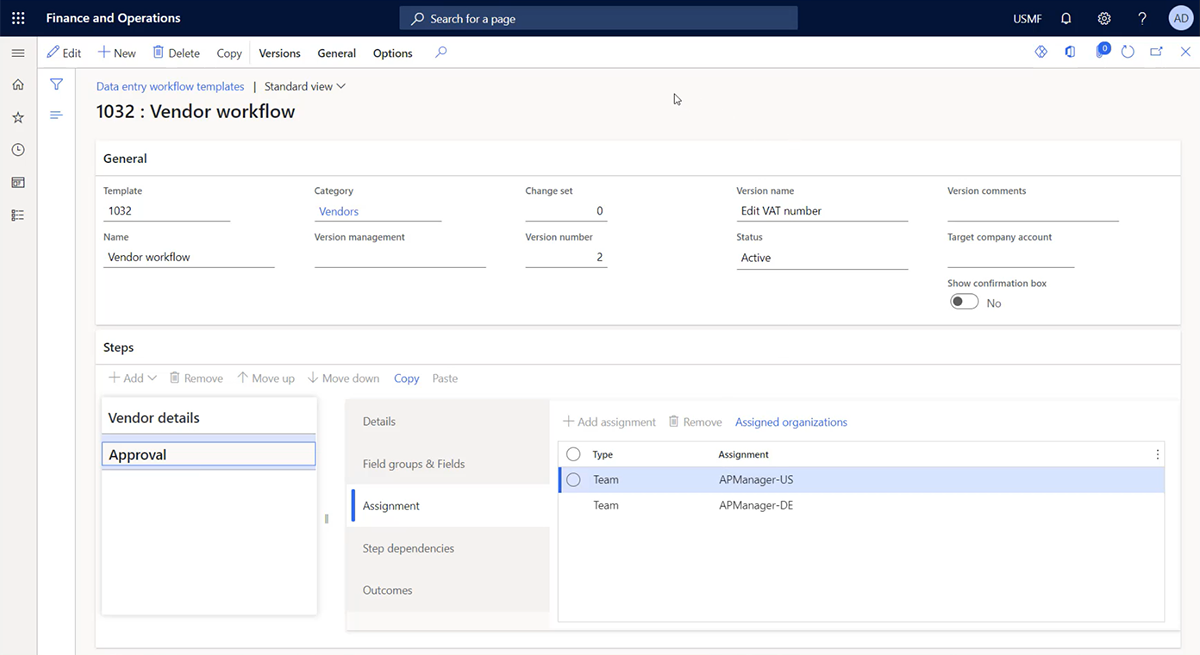The height and width of the screenshot is (655, 1200).
Task: Open the page in a new window
Action: [x=1156, y=52]
